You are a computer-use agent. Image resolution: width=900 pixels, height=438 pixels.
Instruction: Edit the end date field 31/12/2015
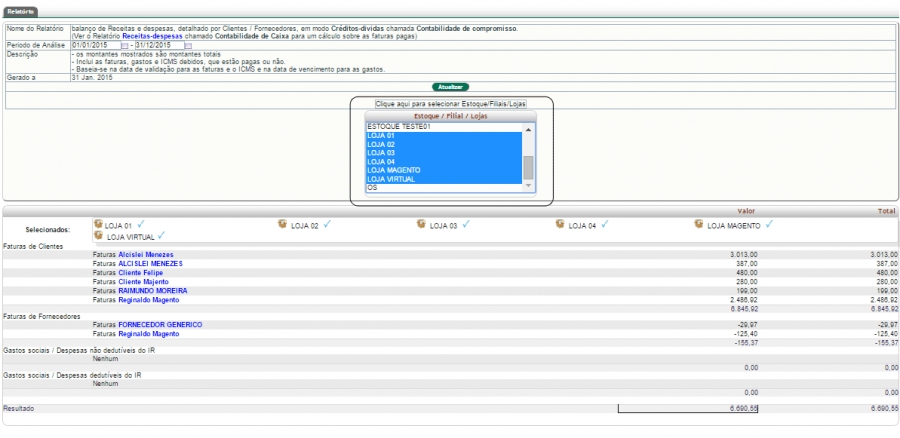(160, 45)
